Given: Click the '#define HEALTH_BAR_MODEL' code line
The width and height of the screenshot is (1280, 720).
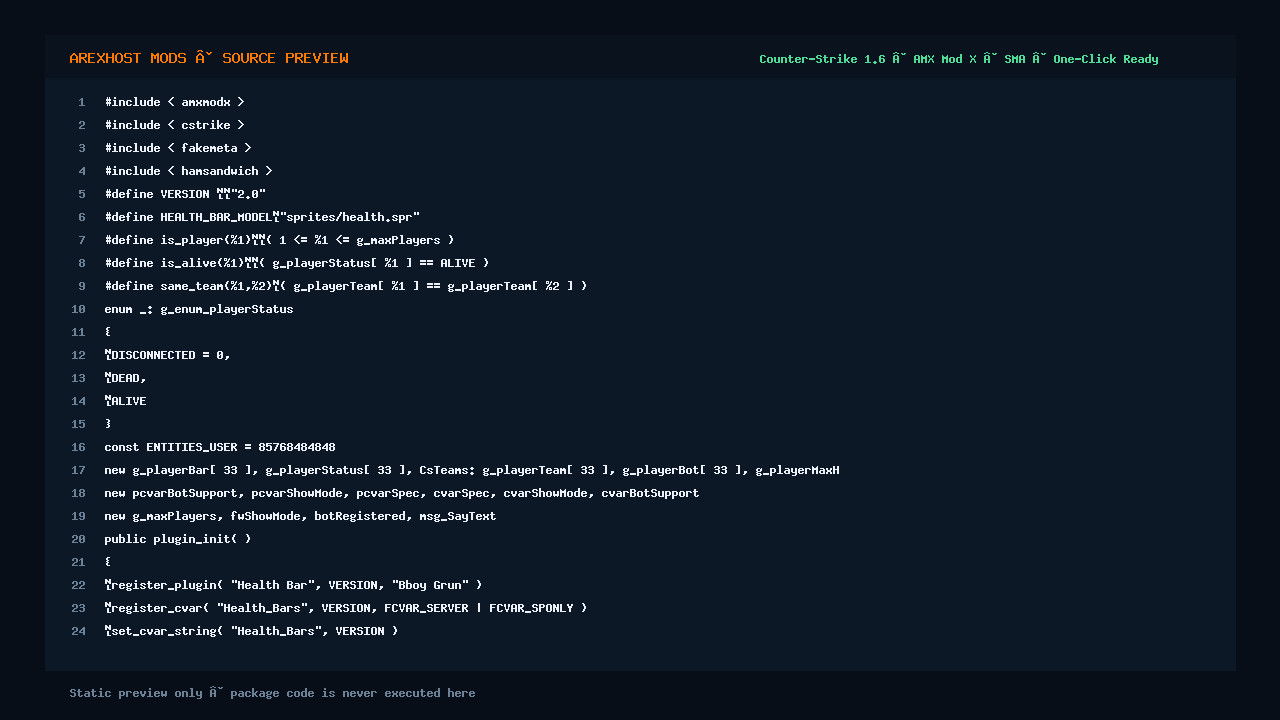Looking at the screenshot, I should click(x=262, y=217).
